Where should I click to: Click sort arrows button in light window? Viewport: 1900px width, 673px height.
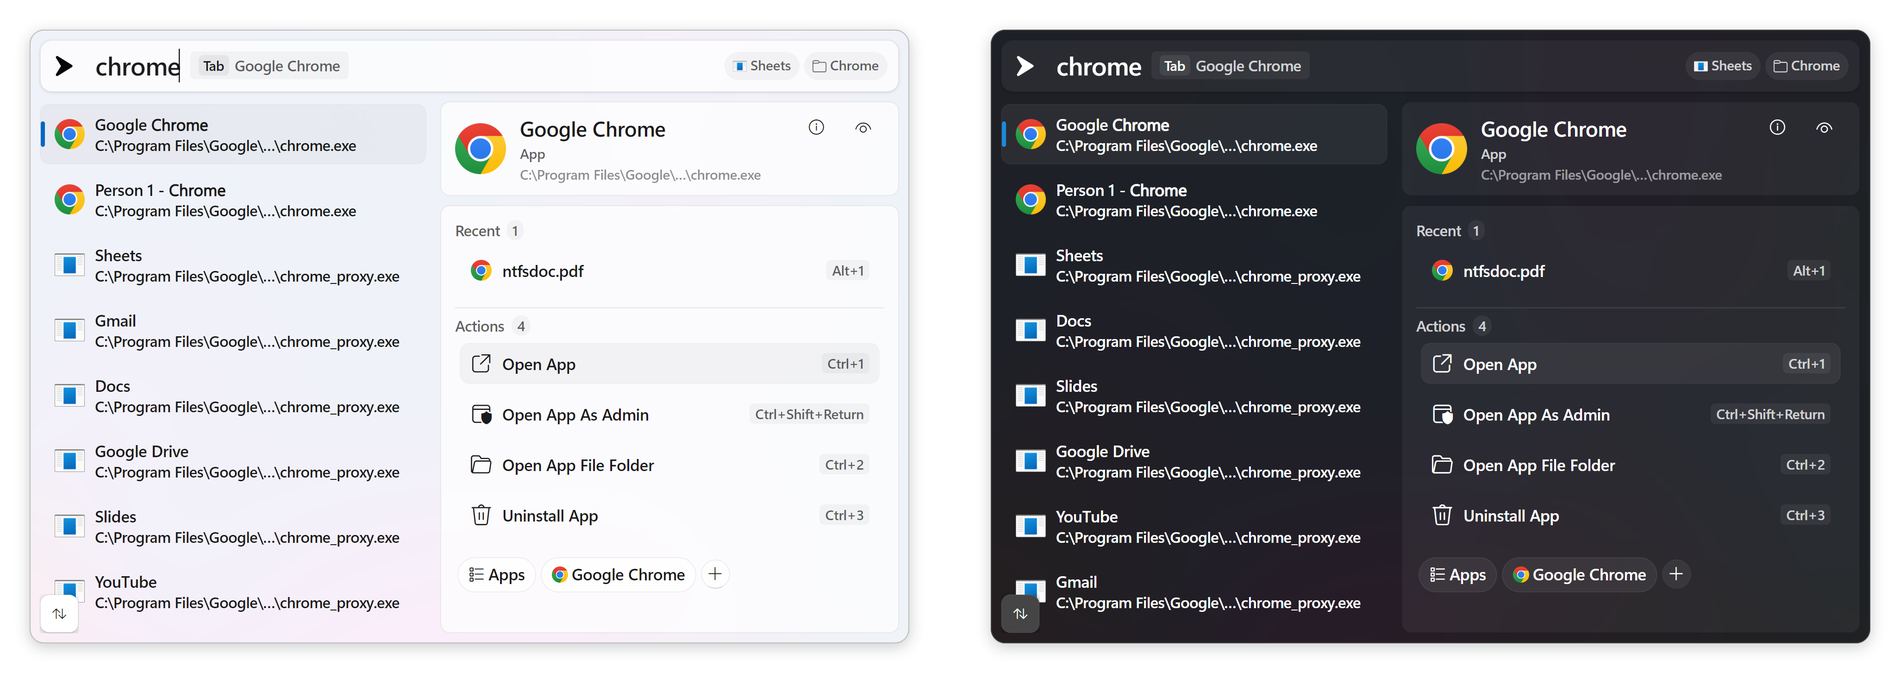point(59,613)
